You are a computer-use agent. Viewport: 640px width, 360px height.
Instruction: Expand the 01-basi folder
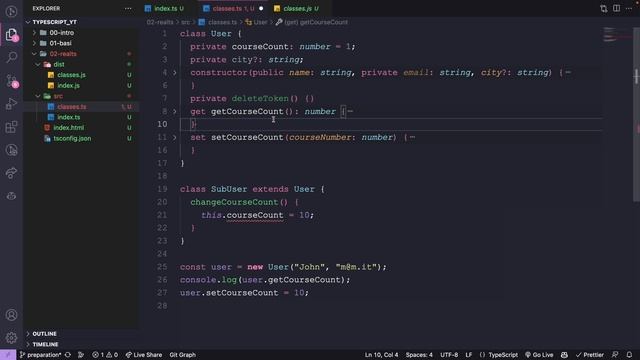[x=34, y=43]
